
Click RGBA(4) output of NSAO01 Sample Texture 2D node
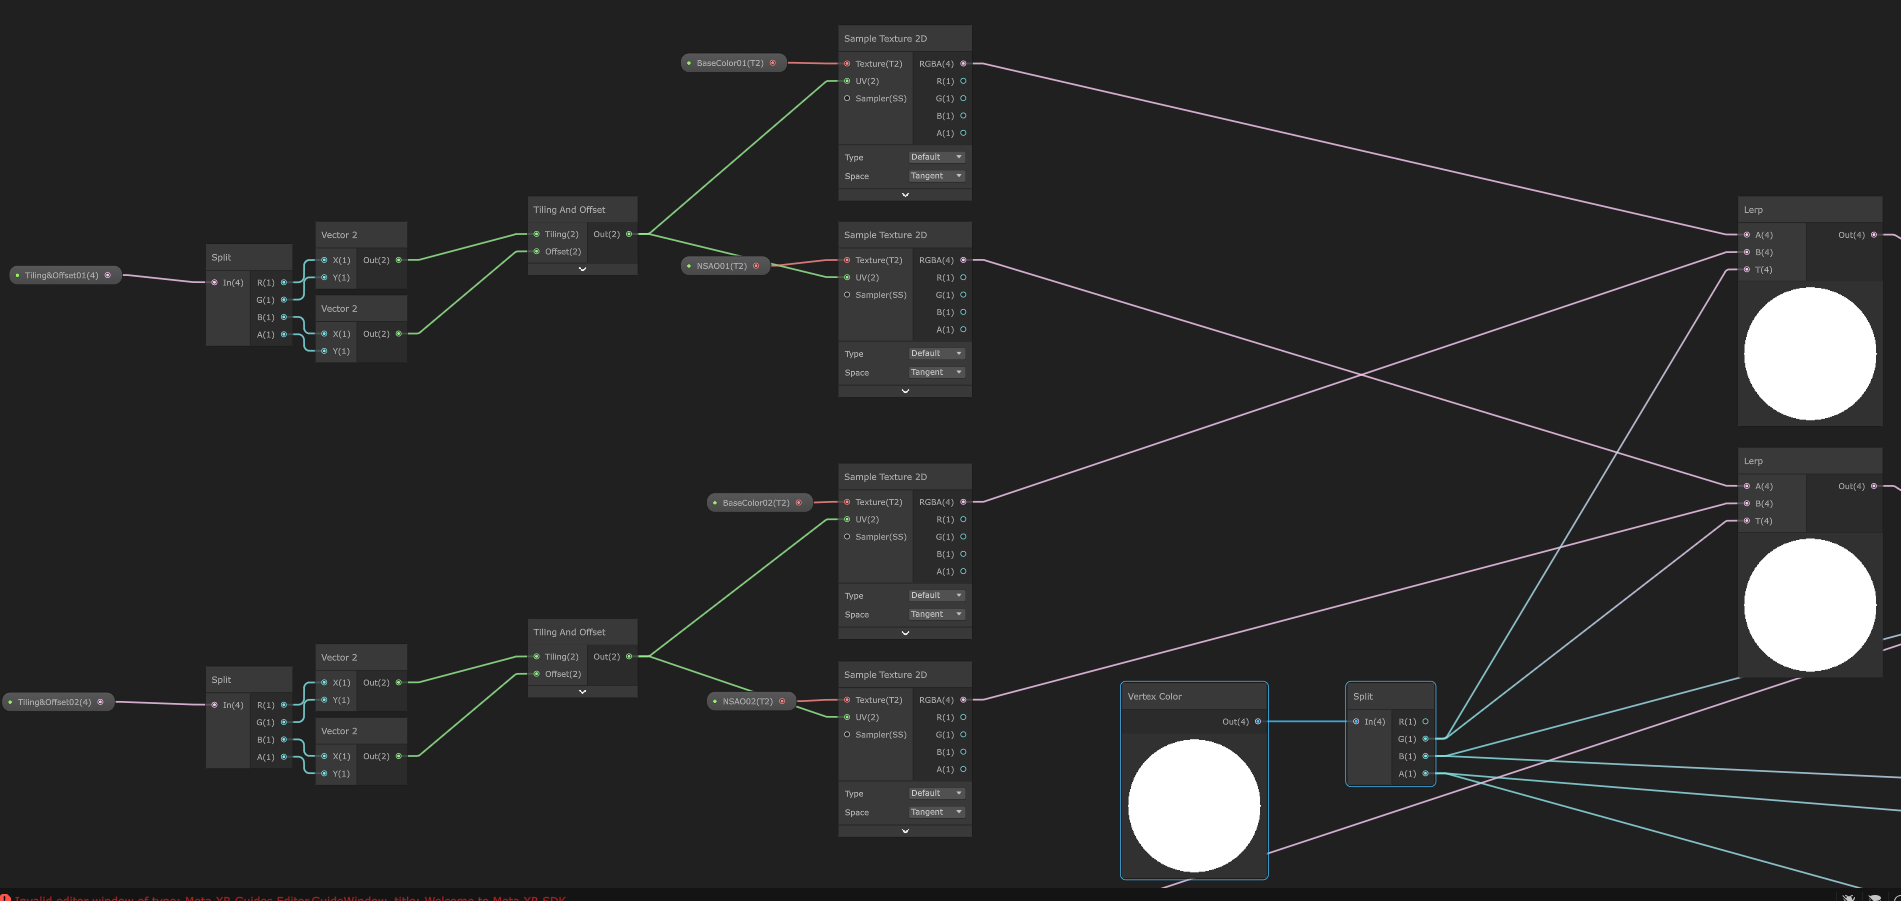(963, 260)
